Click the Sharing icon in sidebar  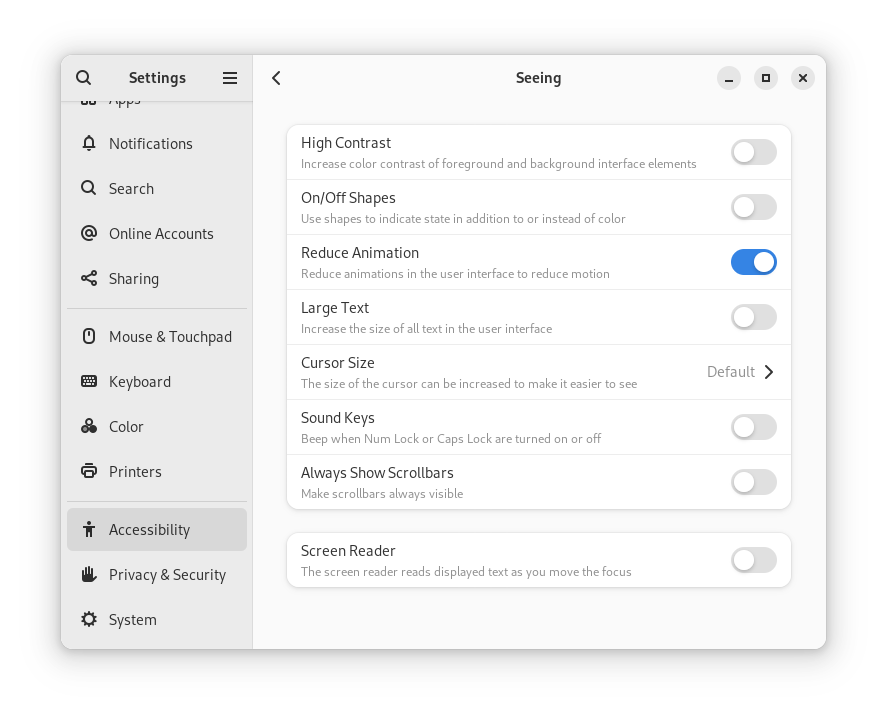[x=89, y=278]
